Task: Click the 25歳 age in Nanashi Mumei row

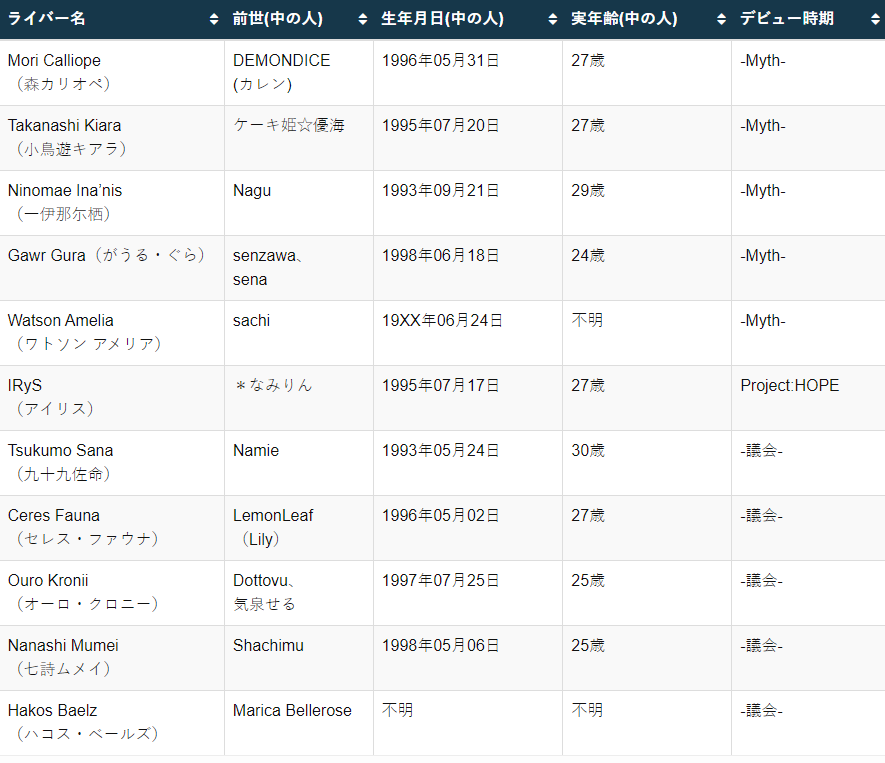Action: tap(588, 645)
